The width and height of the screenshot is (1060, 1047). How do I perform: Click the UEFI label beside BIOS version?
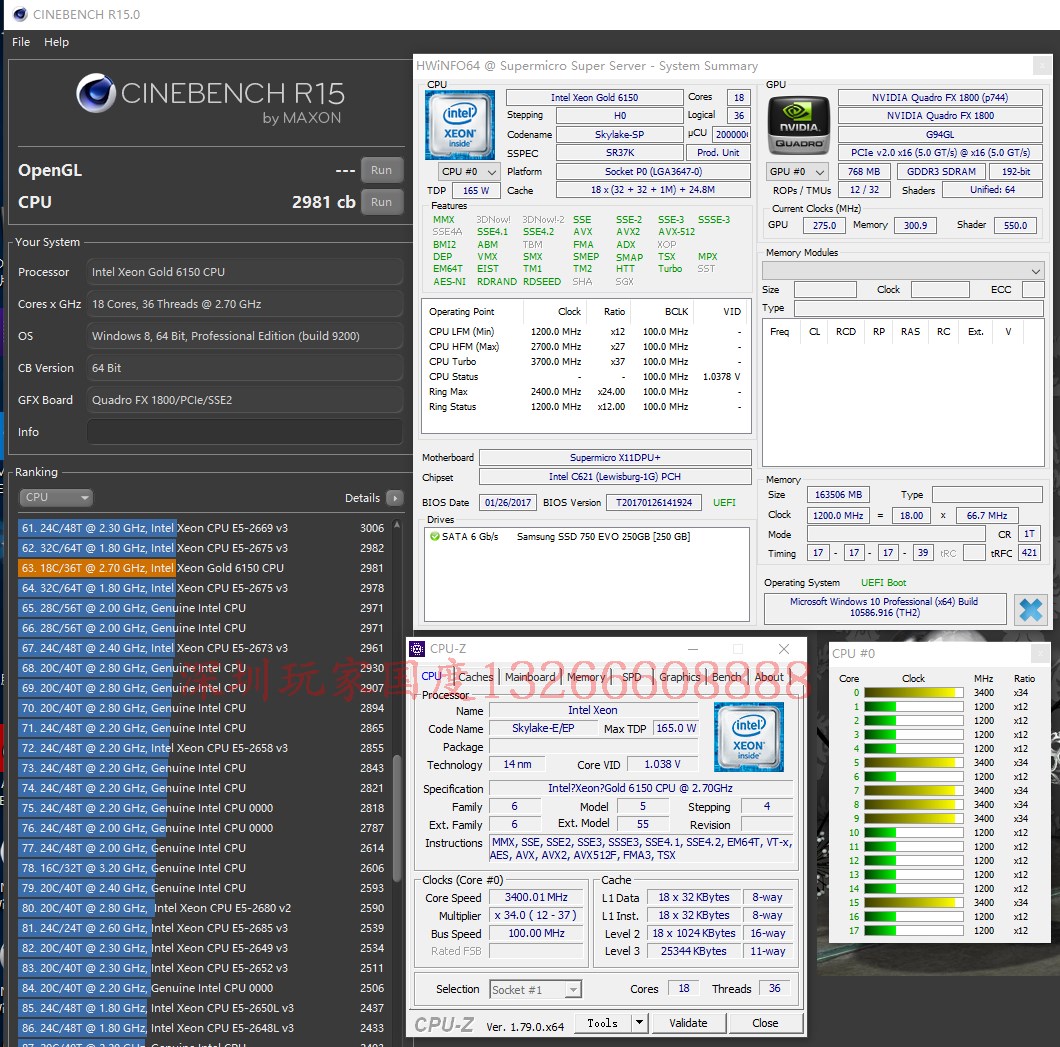pos(724,503)
